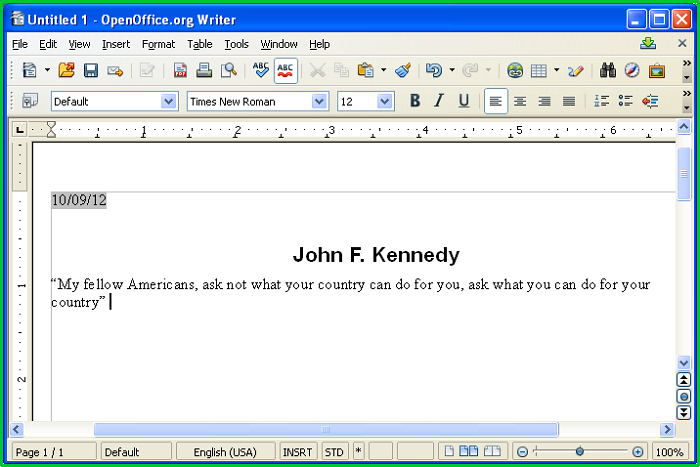Viewport: 700px width, 467px height.
Task: Open the Tools menu
Action: [x=236, y=44]
